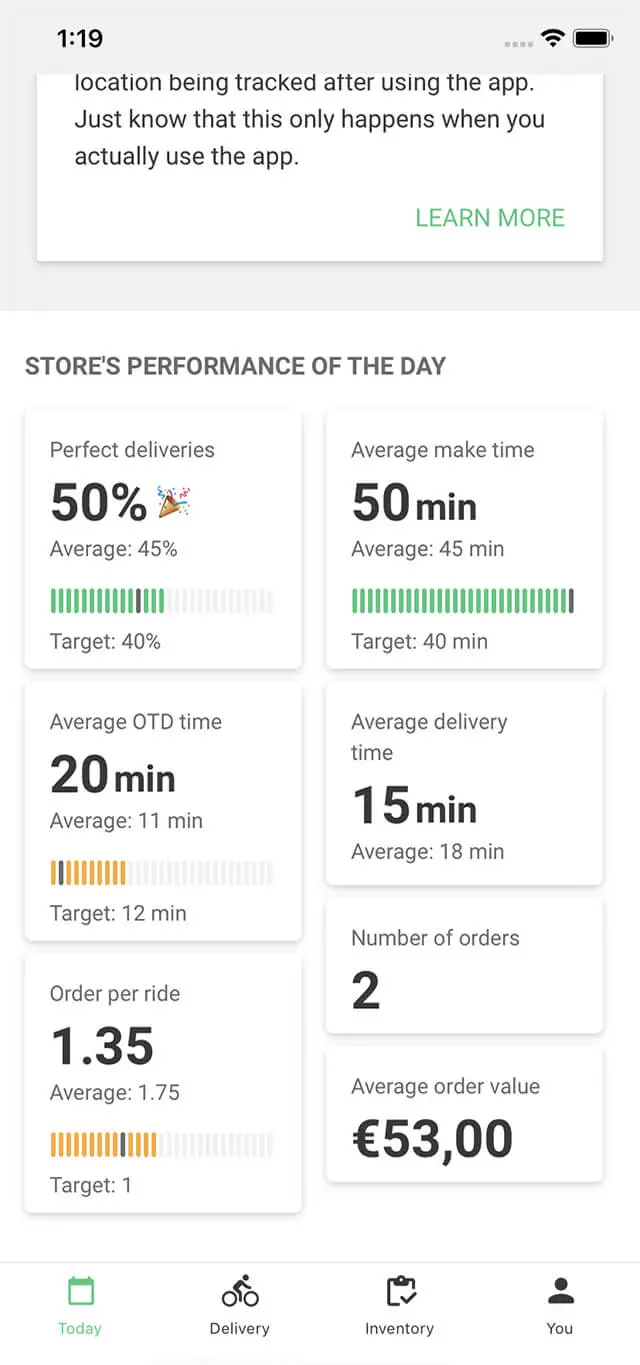Screen dimensions: 640x1365
Task: Click the LEARN MORE link
Action: 490,218
